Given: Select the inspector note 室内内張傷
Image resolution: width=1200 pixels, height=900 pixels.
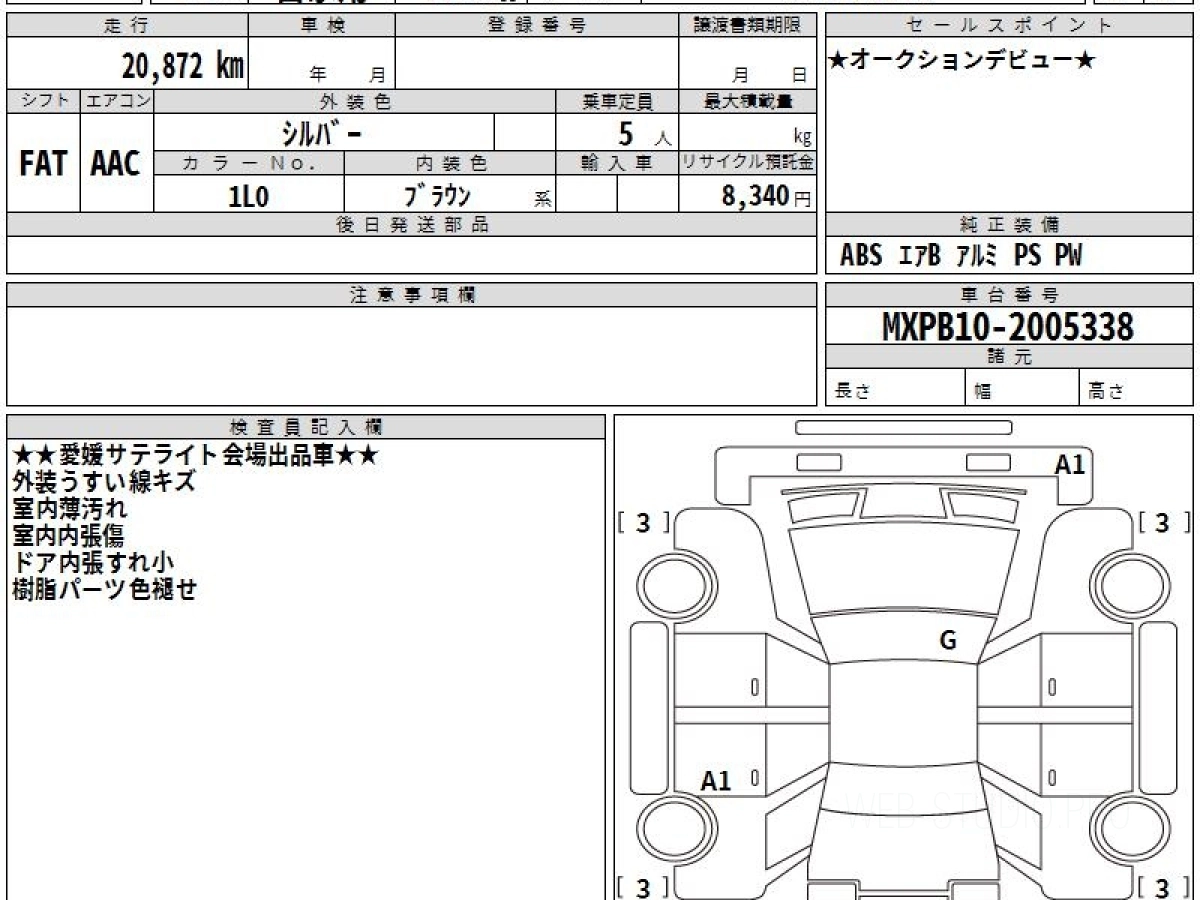Looking at the screenshot, I should (x=68, y=536).
